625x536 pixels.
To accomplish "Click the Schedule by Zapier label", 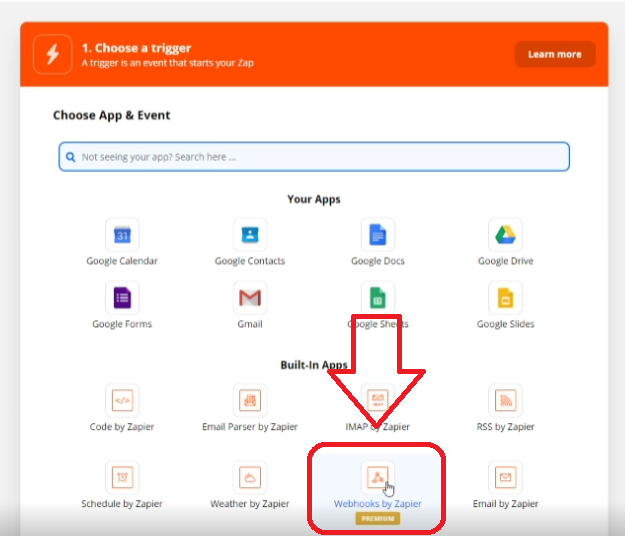I will tap(122, 504).
